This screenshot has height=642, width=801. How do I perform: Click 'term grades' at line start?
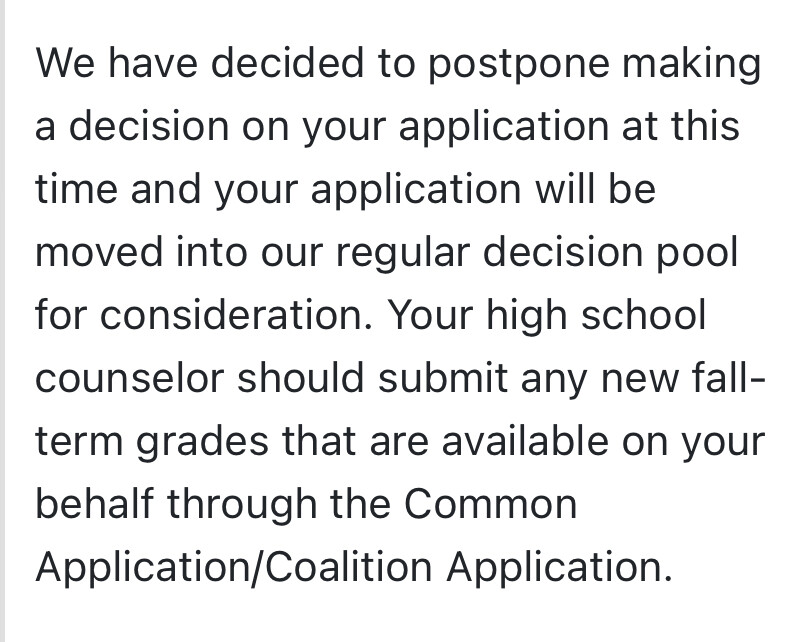pyautogui.click(x=152, y=442)
